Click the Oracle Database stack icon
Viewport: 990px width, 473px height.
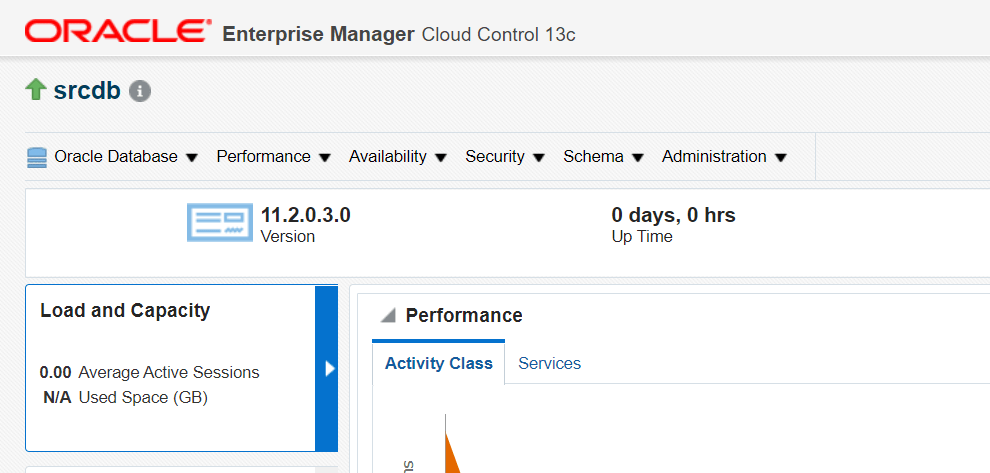[x=37, y=157]
